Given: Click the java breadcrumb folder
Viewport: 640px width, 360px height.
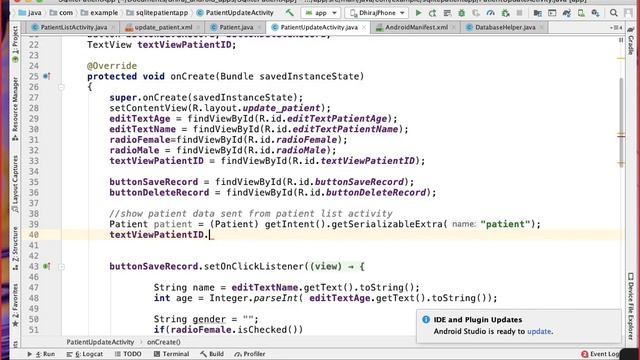Looking at the screenshot, I should point(30,13).
